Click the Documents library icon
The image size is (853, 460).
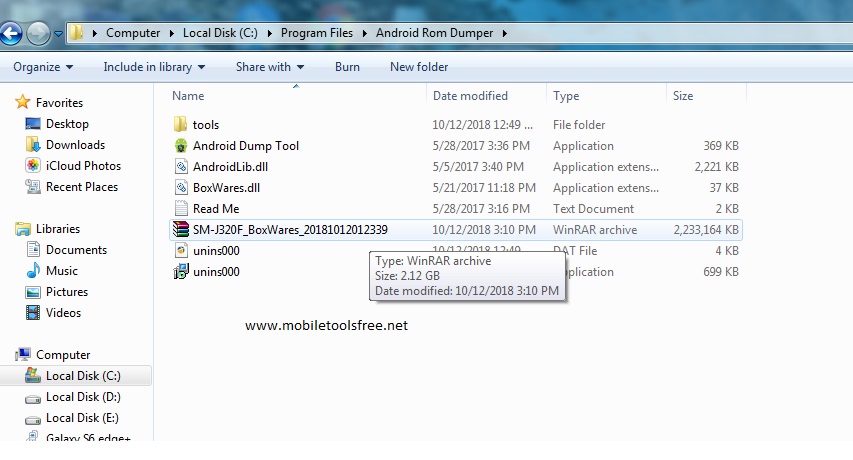33,250
